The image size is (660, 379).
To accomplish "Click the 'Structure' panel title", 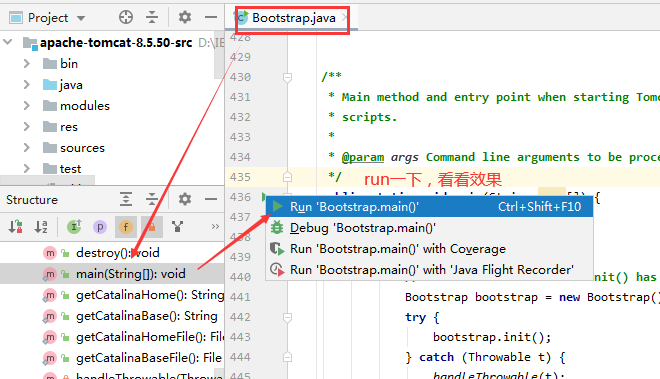I will 32,200.
